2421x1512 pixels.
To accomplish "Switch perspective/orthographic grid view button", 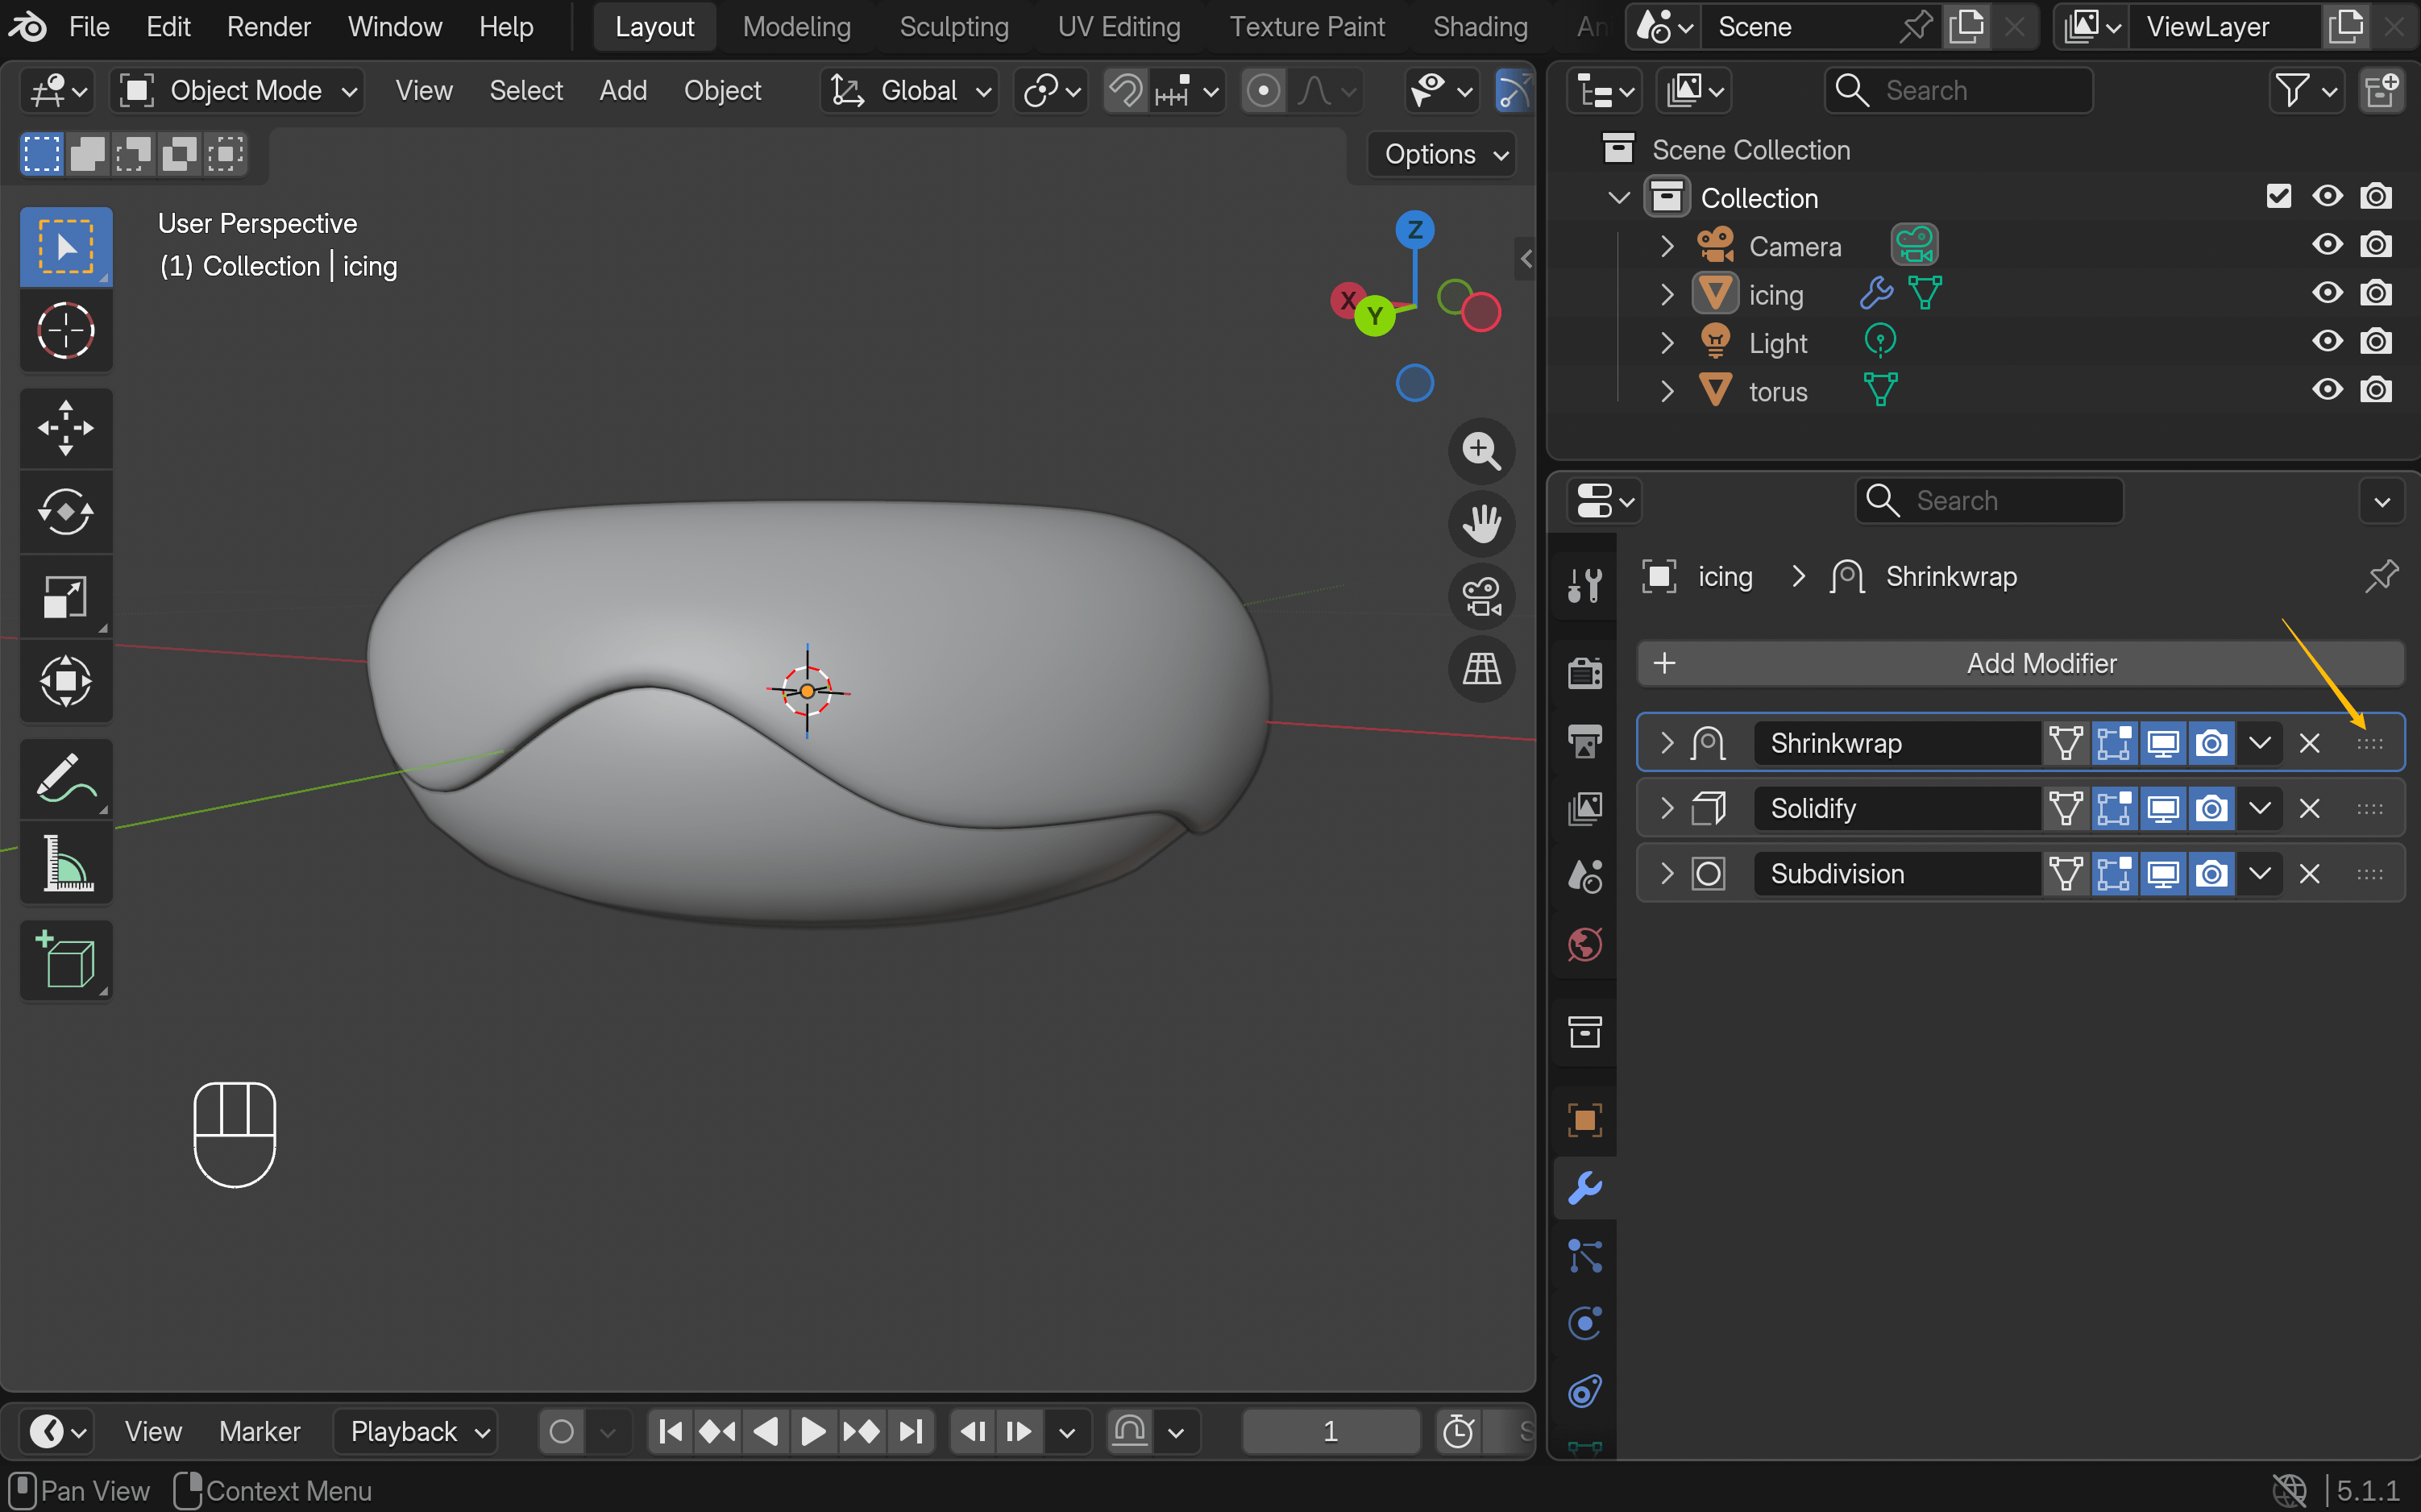I will click(x=1481, y=669).
